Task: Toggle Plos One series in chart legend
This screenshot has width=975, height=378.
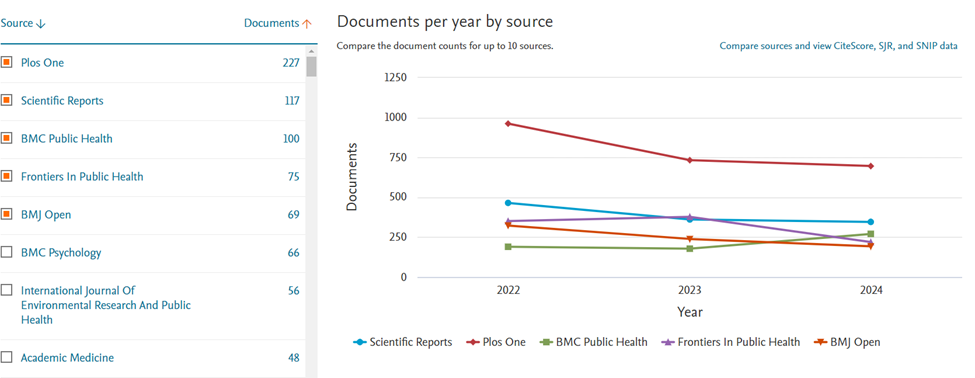Action: (x=496, y=342)
